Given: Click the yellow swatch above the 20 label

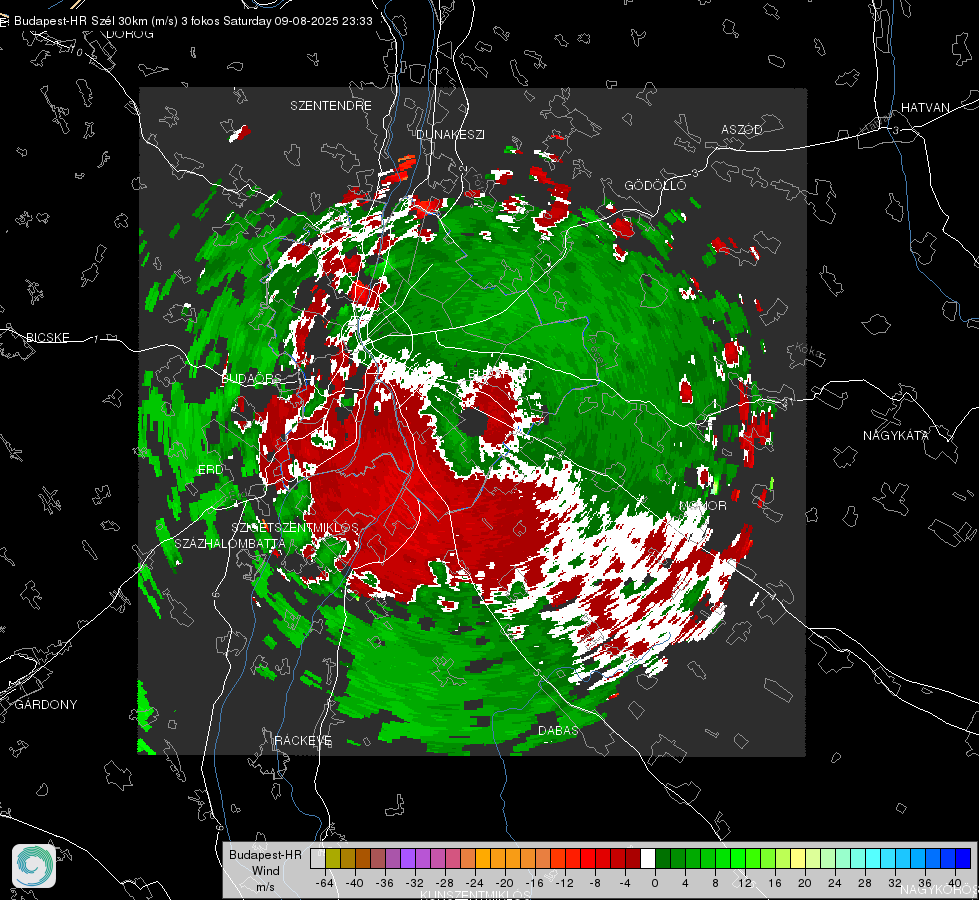Looking at the screenshot, I should click(x=798, y=858).
